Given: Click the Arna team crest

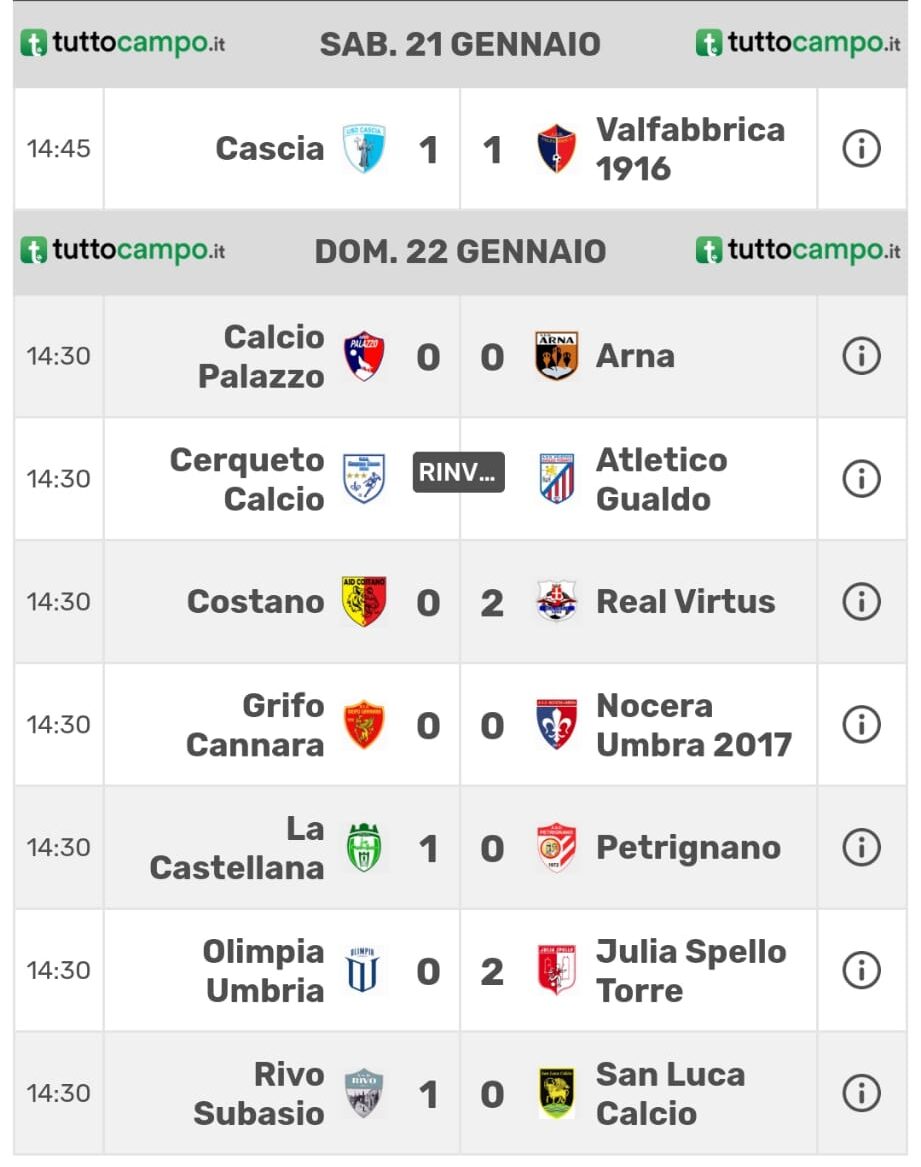Looking at the screenshot, I should pyautogui.click(x=556, y=357).
